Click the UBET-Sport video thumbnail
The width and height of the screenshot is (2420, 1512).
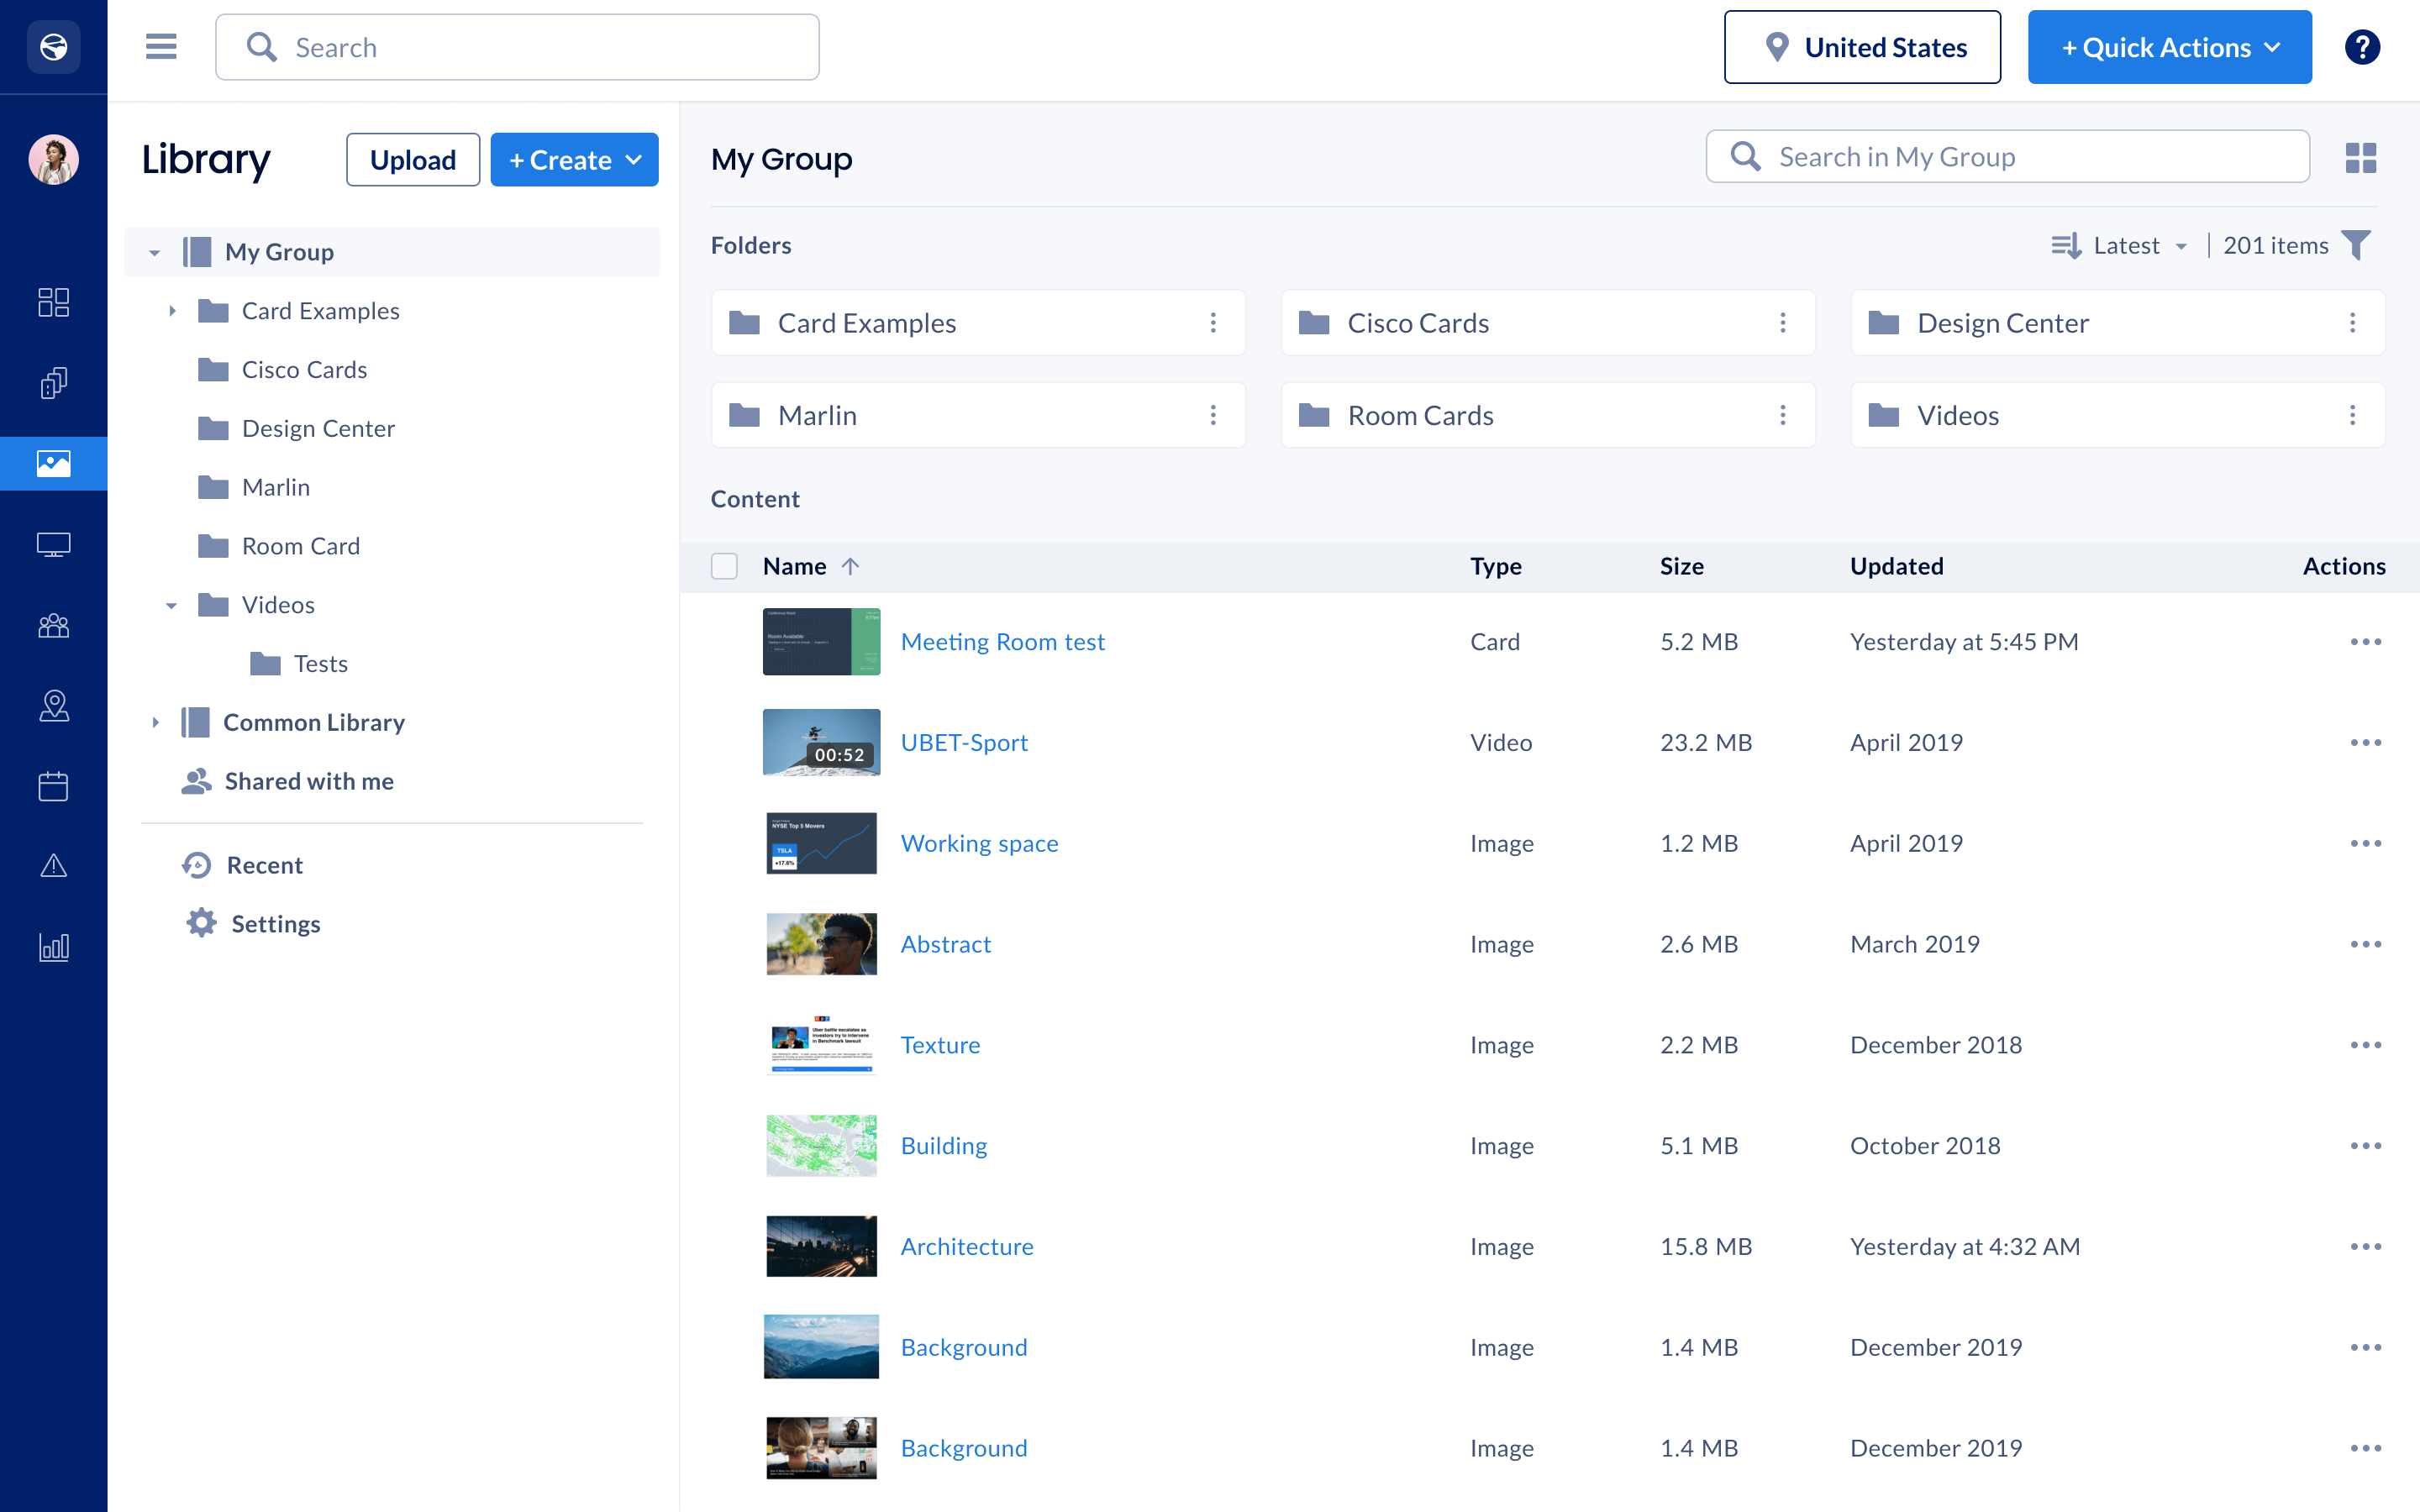pos(821,742)
